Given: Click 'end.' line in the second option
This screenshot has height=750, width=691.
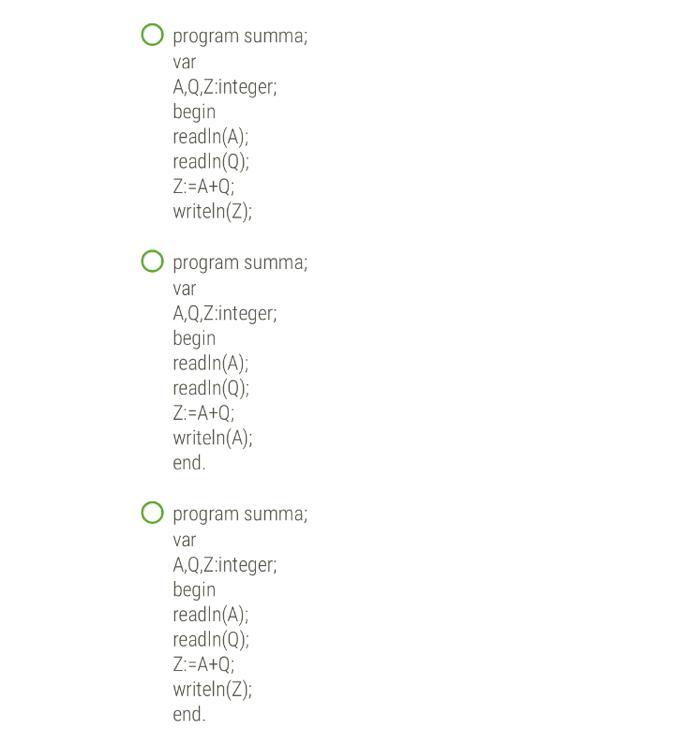Looking at the screenshot, I should [x=189, y=463].
